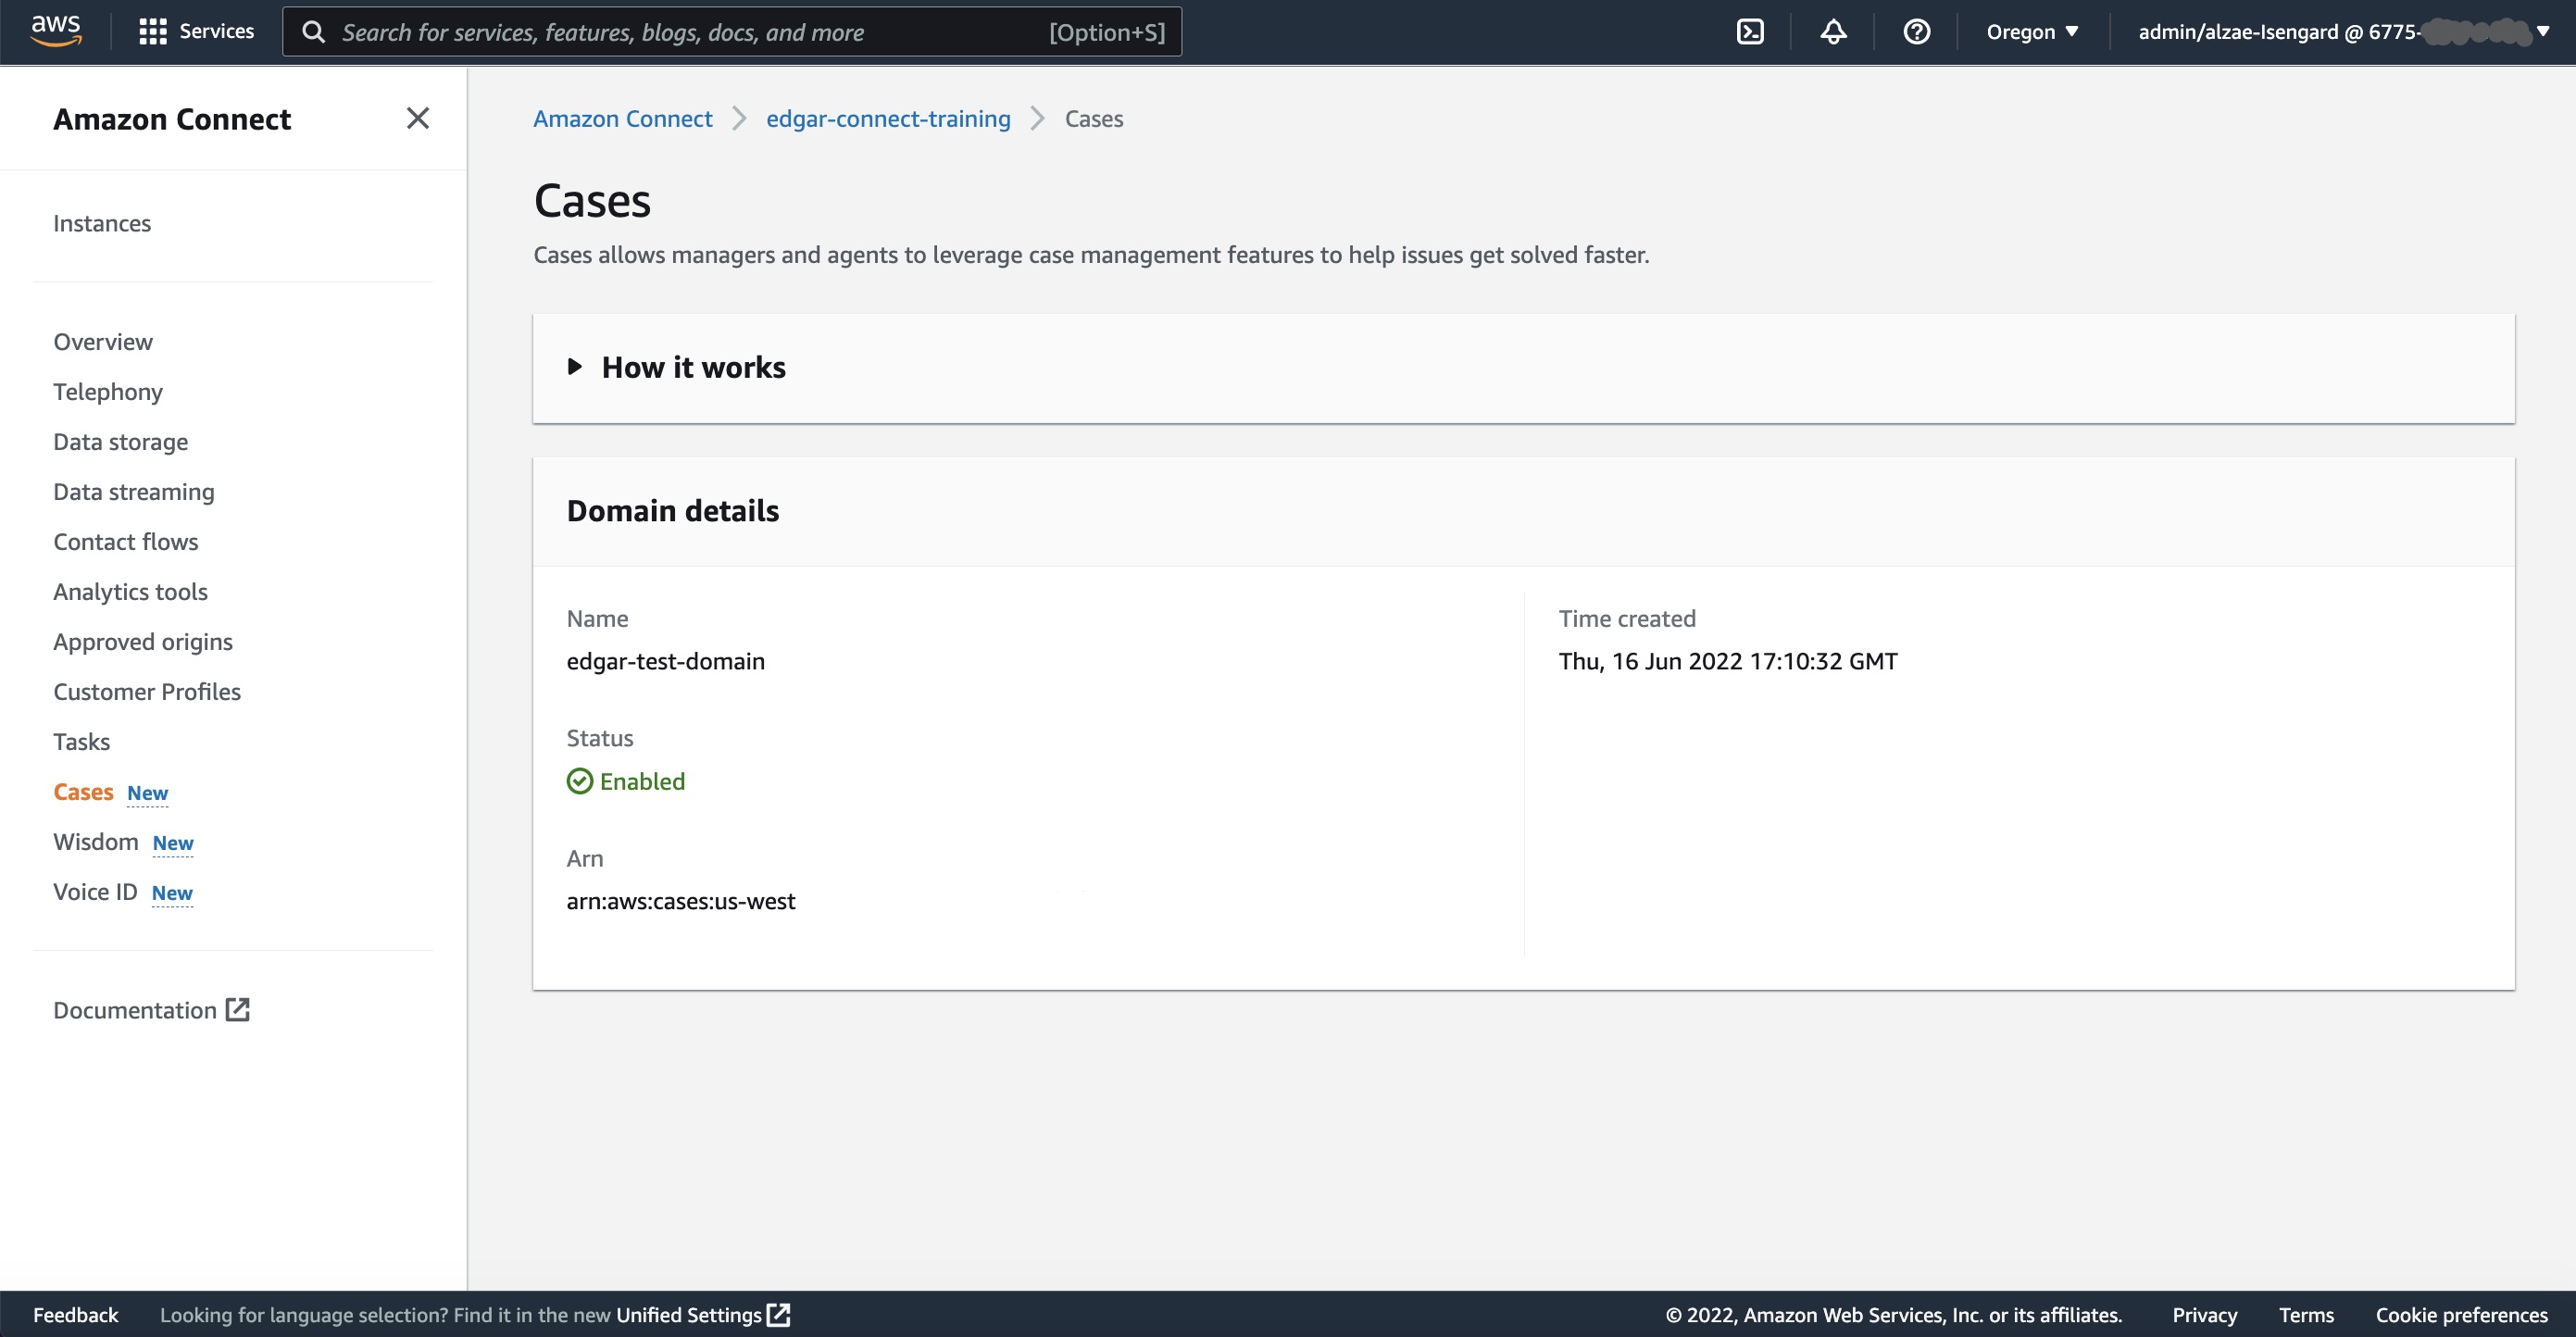
Task: Select Customer Profiles menu item
Action: coord(144,690)
